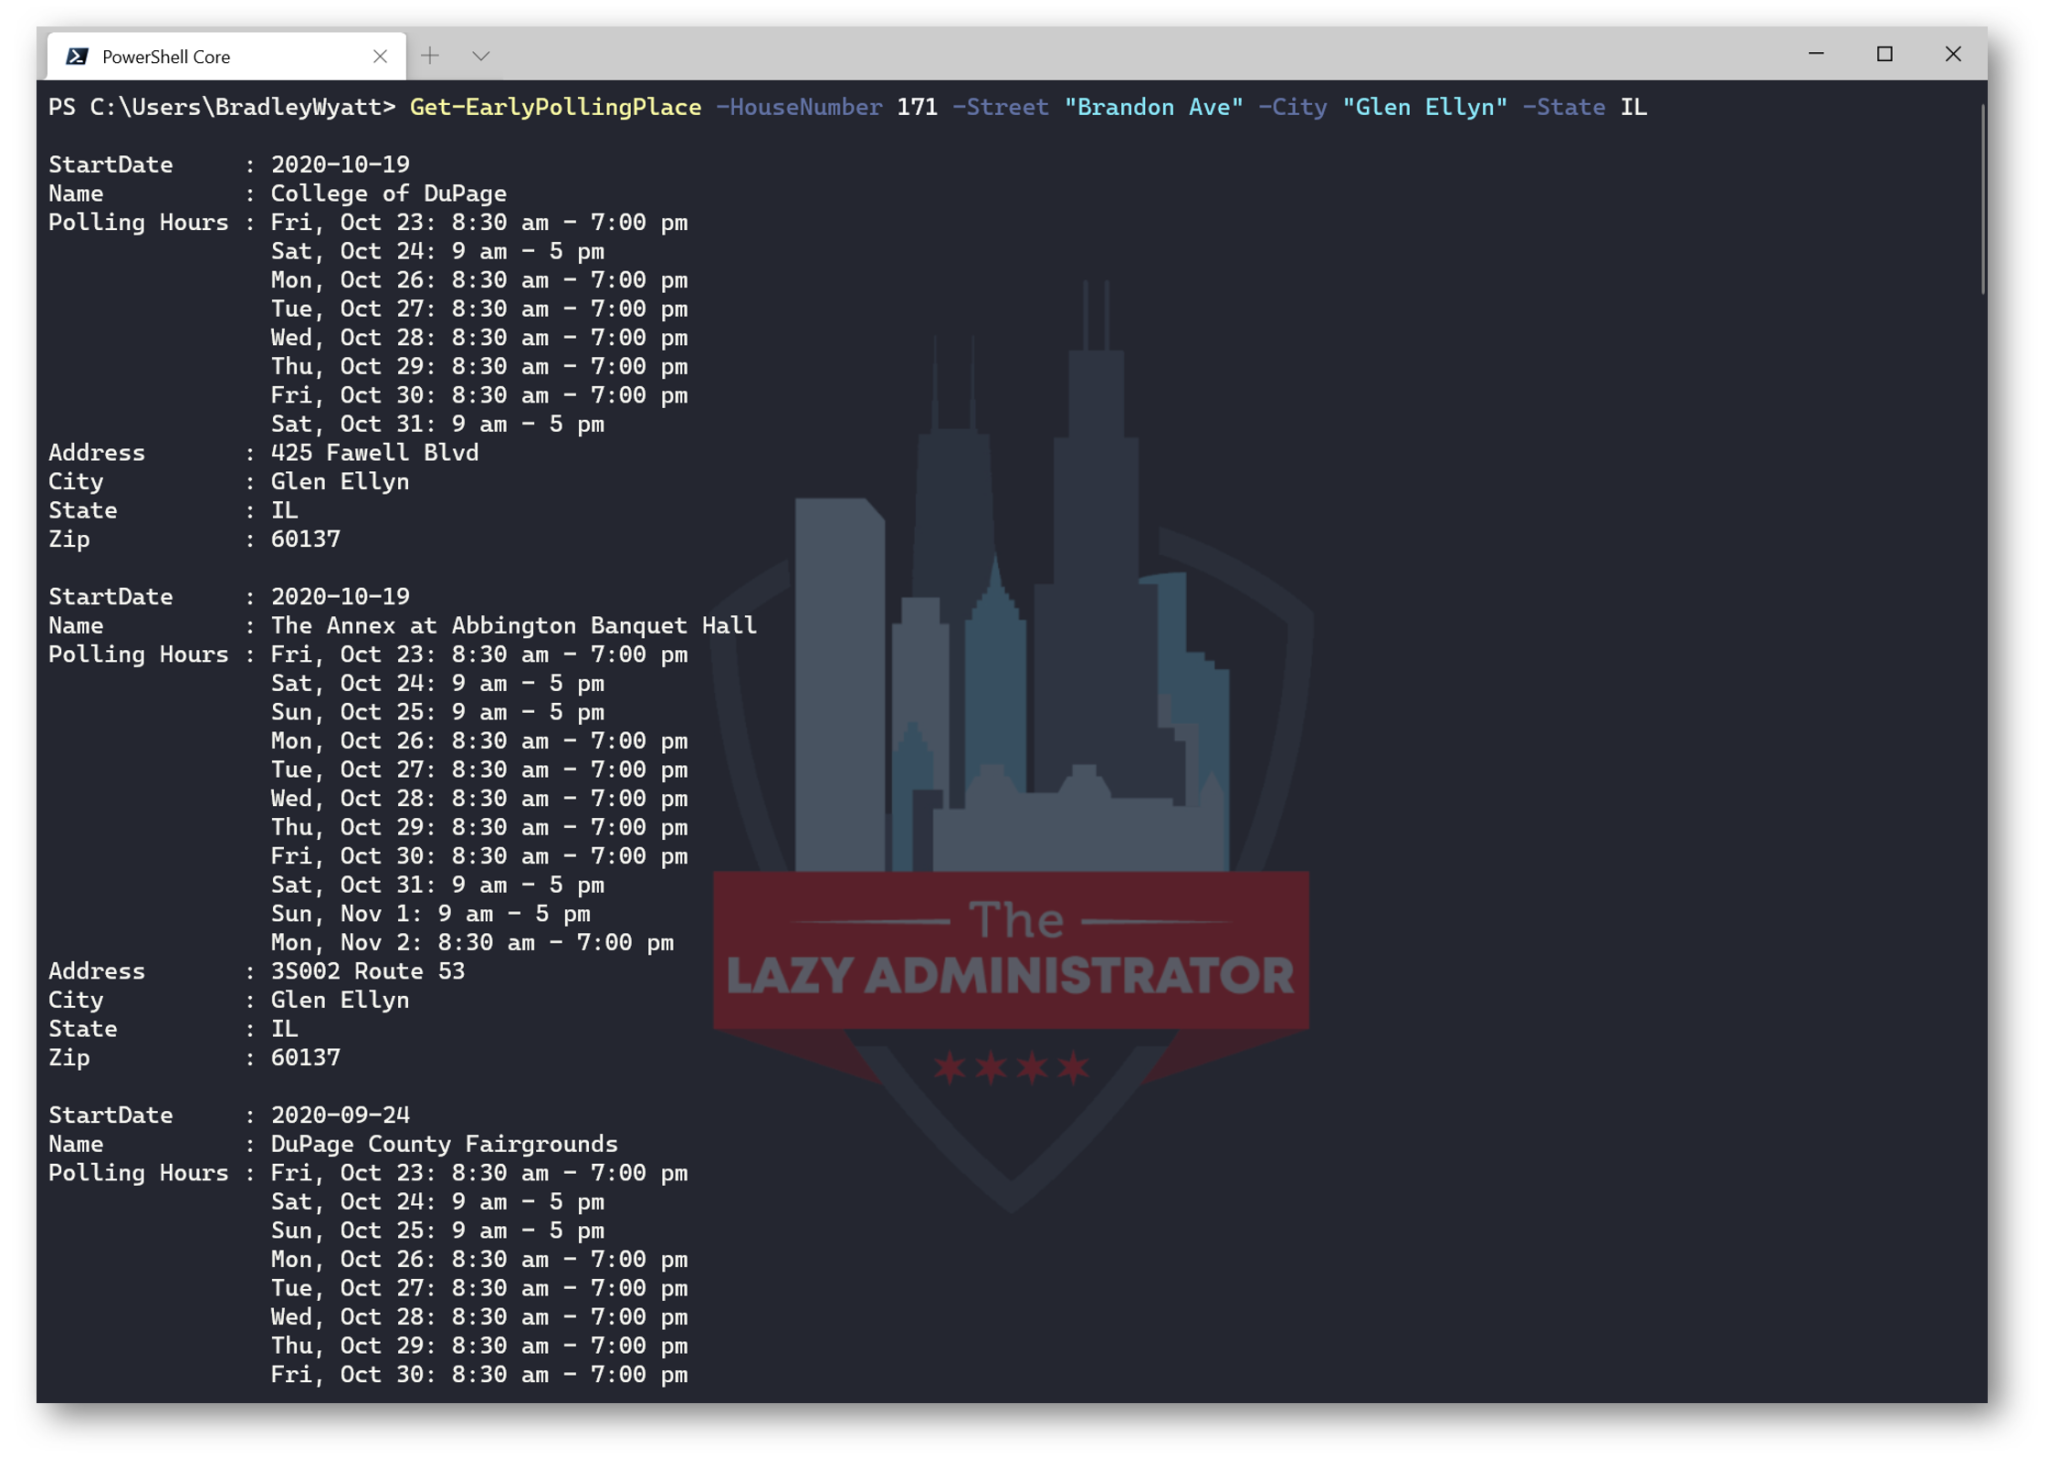The image size is (2048, 1467).
Task: Click the Sun, Nov 1 polling hours line
Action: [x=430, y=914]
